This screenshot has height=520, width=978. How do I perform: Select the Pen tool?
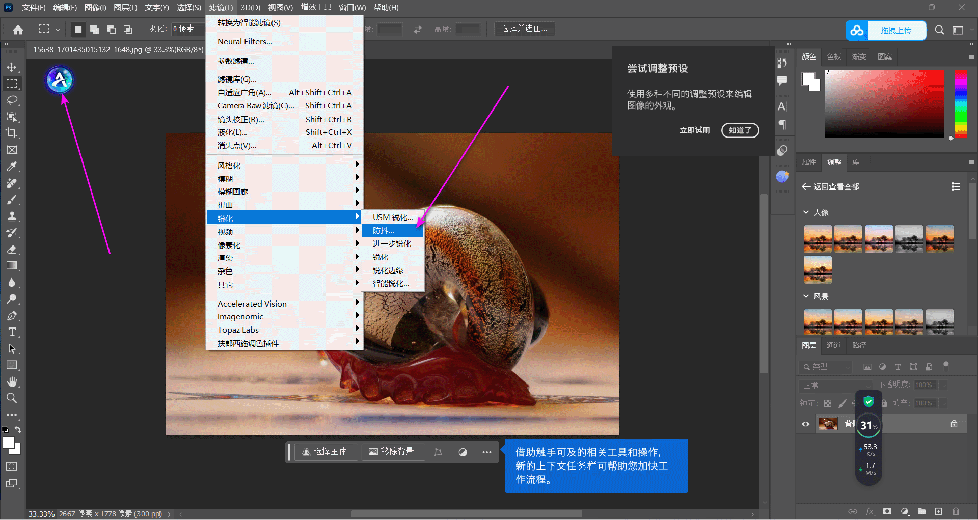(x=12, y=315)
